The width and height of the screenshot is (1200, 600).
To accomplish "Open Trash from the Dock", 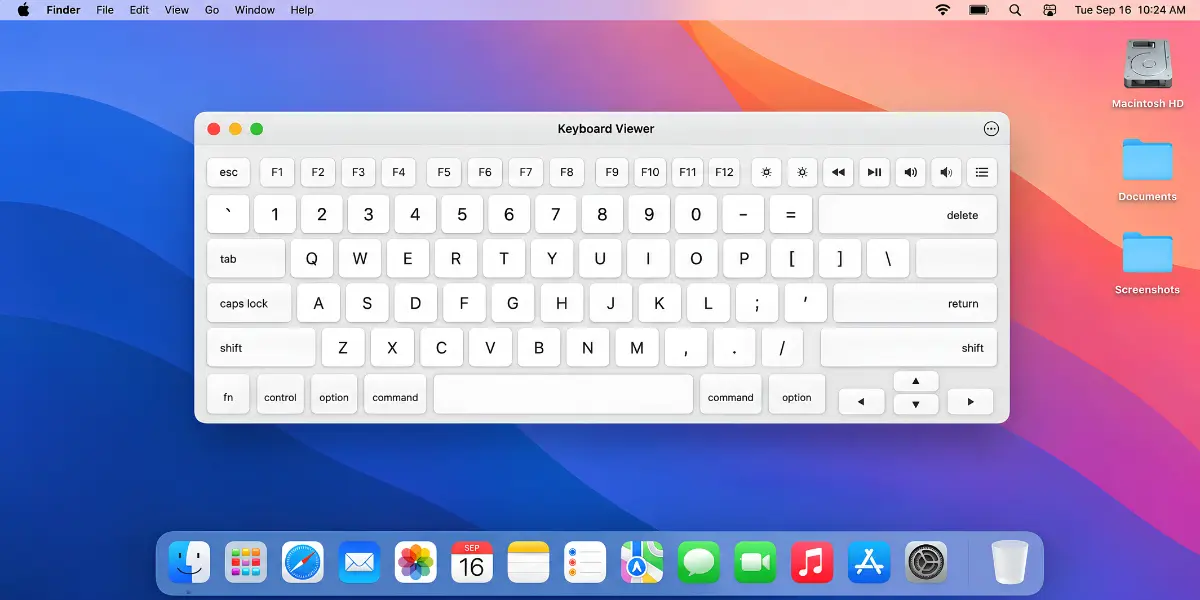I will (x=1010, y=562).
